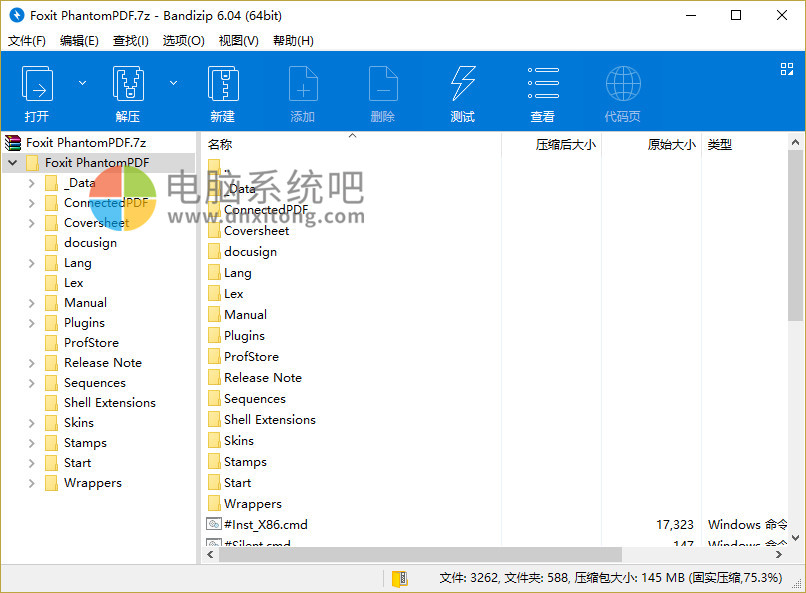Image resolution: width=806 pixels, height=593 pixels.
Task: Click the View (查看) list icon
Action: pyautogui.click(x=543, y=83)
